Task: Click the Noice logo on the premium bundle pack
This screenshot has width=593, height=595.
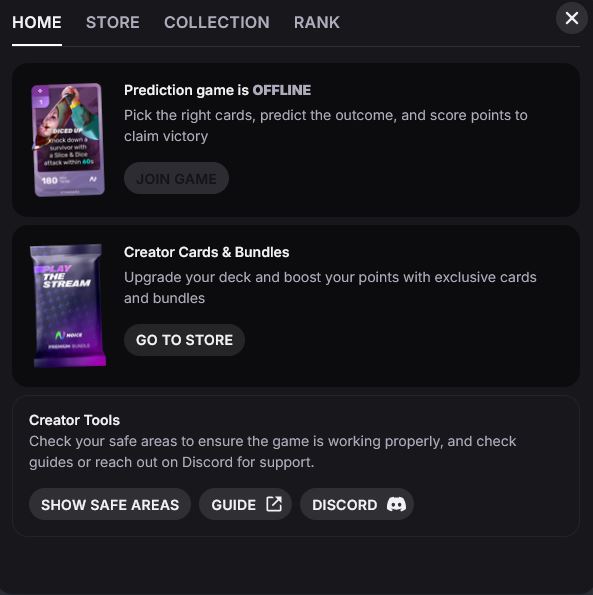Action: pos(68,335)
